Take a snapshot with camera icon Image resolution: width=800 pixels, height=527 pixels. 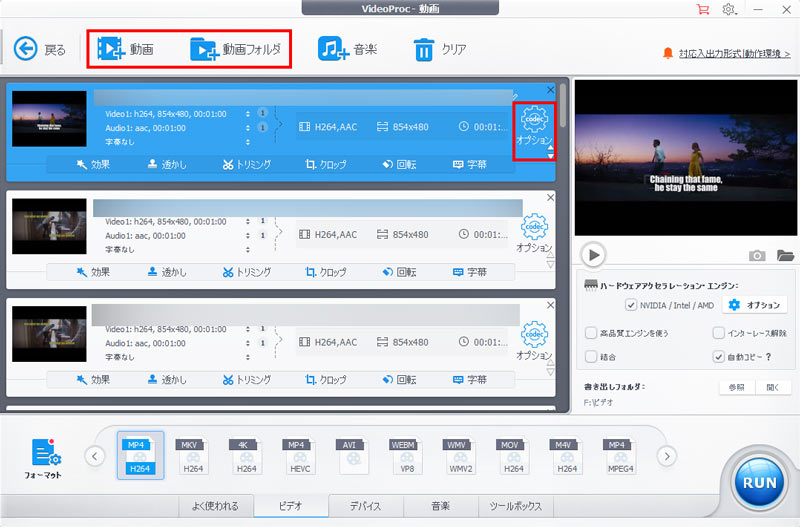click(x=757, y=255)
